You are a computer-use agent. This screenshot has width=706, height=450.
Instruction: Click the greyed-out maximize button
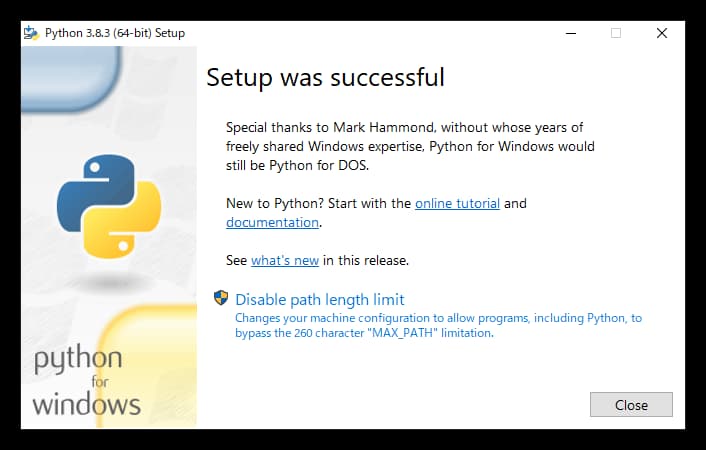pos(616,33)
